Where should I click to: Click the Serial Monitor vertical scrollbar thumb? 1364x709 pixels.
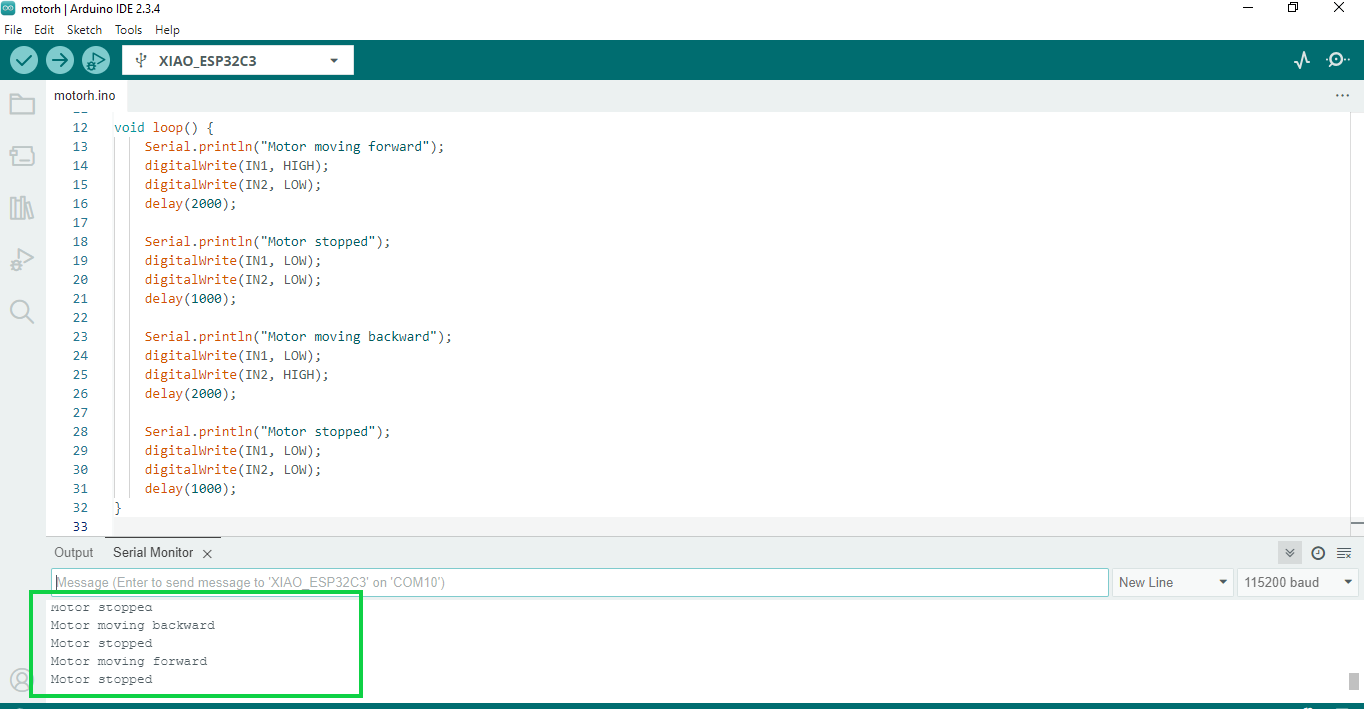click(x=1354, y=681)
